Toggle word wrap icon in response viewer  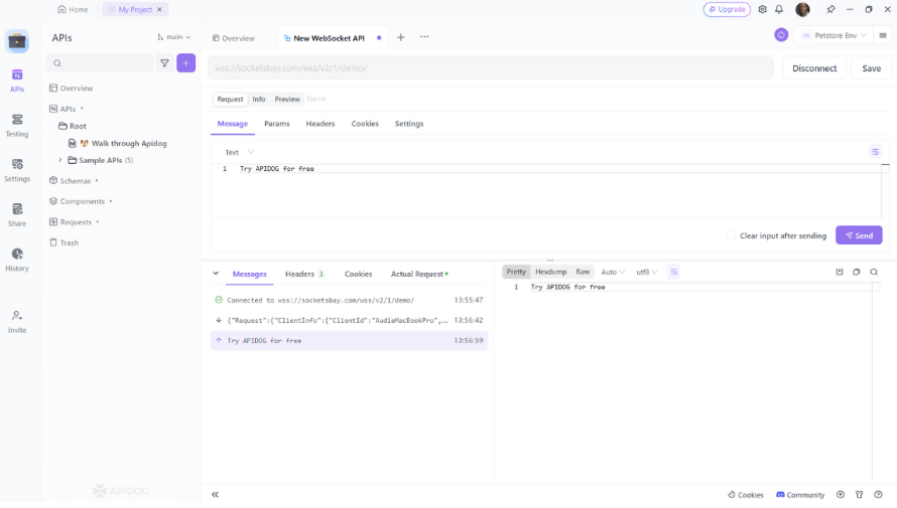(x=673, y=272)
